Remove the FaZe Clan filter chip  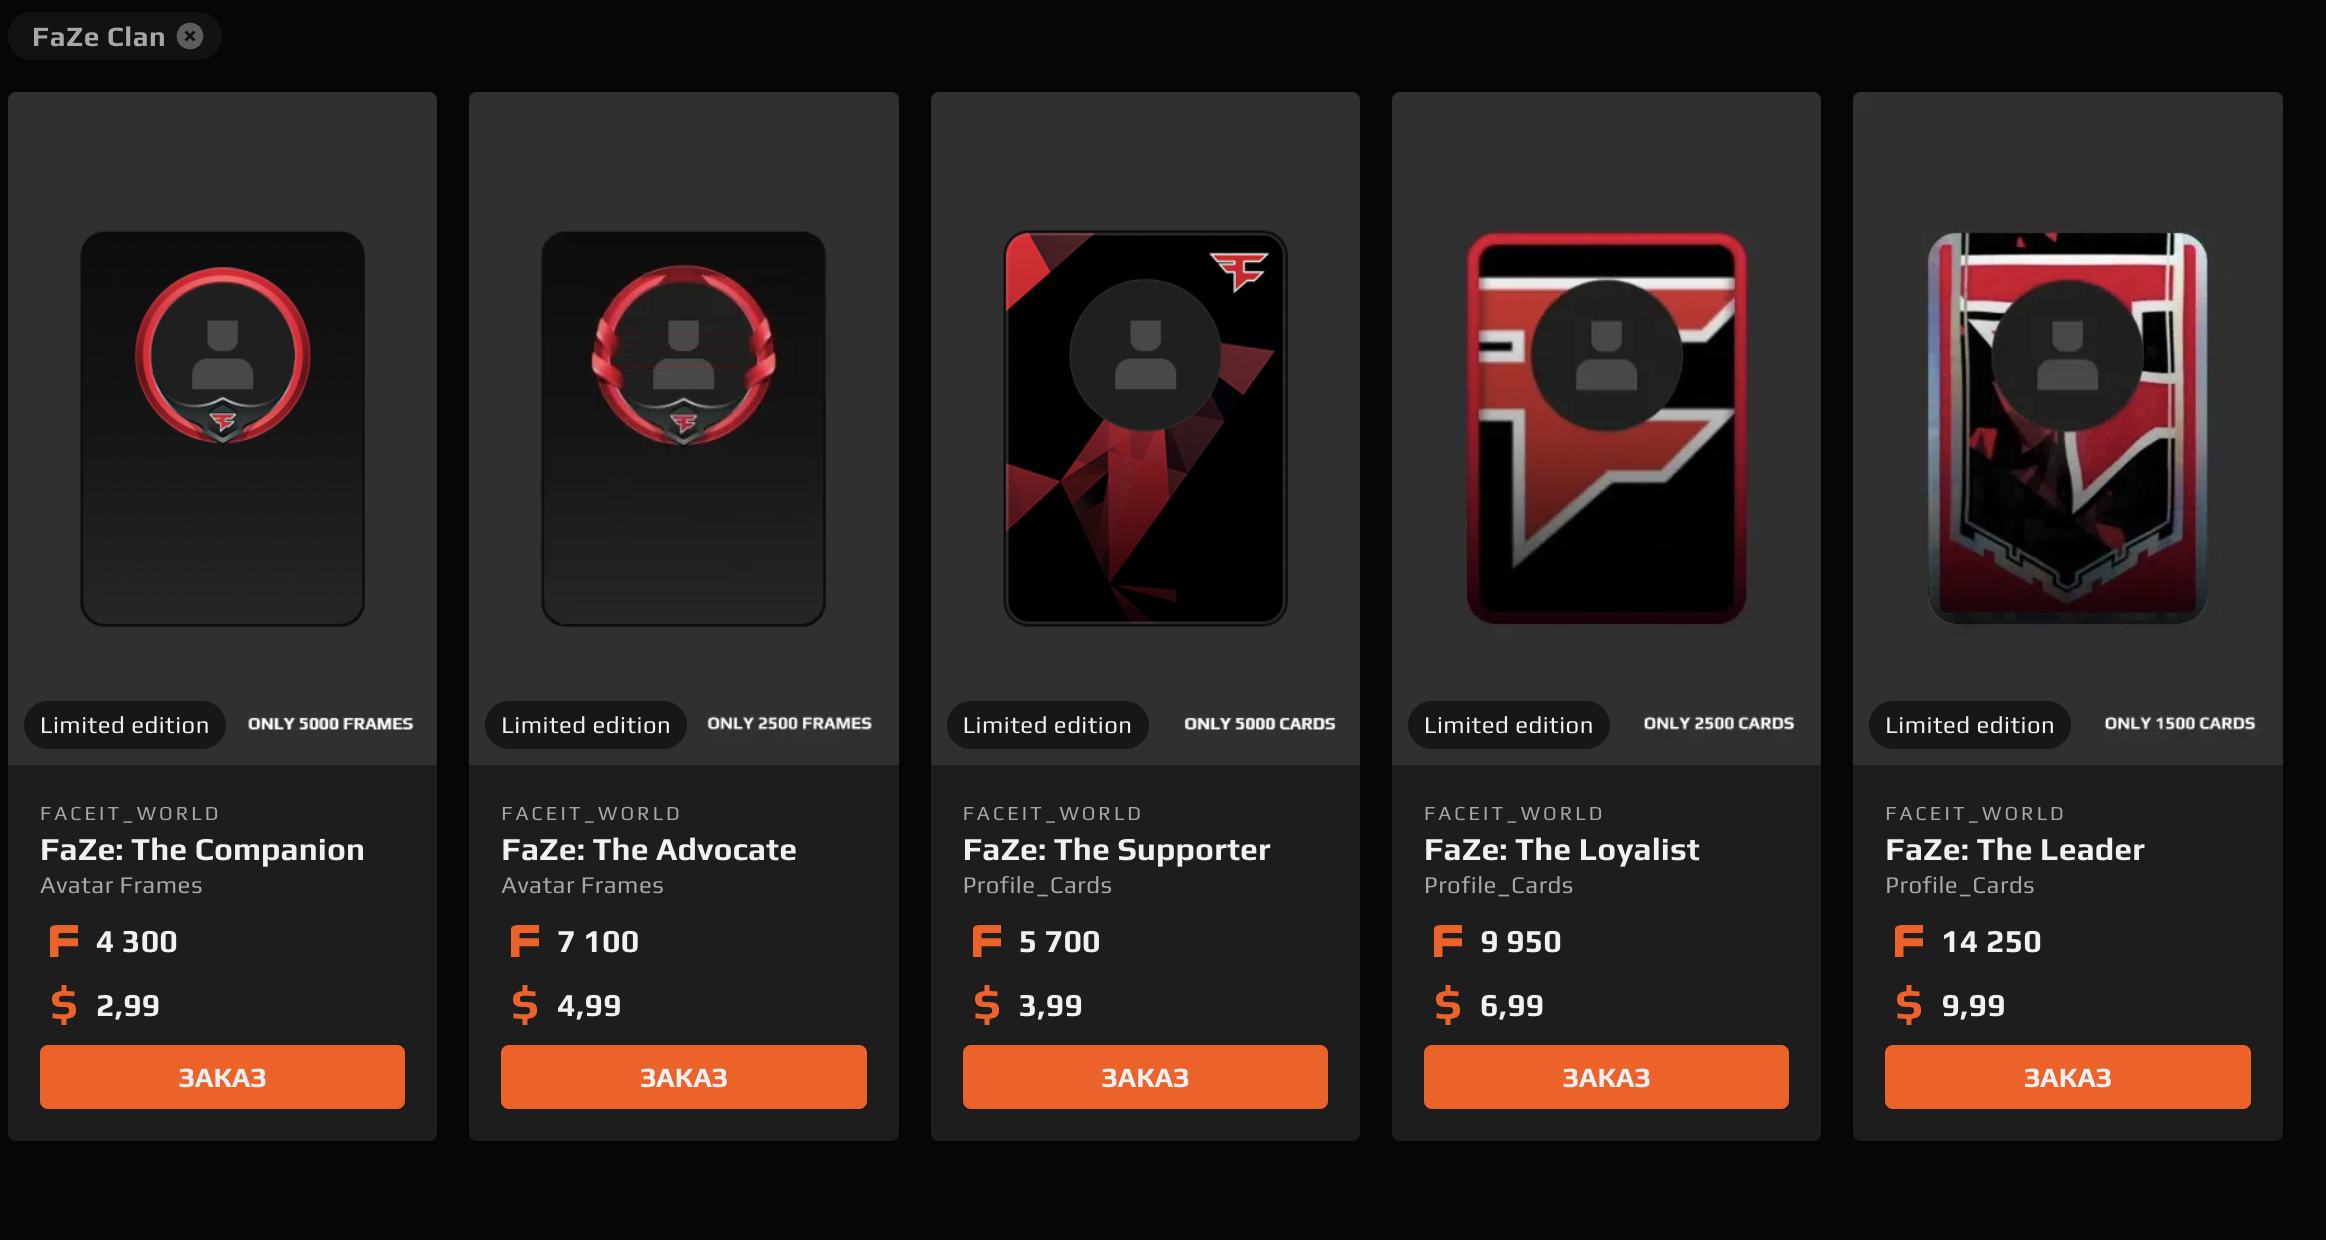coord(190,36)
